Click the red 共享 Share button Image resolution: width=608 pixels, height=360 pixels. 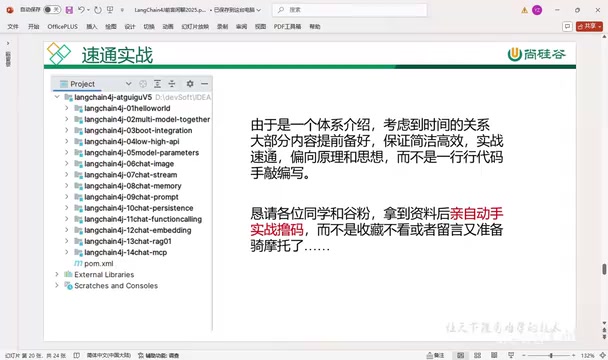pos(589,26)
